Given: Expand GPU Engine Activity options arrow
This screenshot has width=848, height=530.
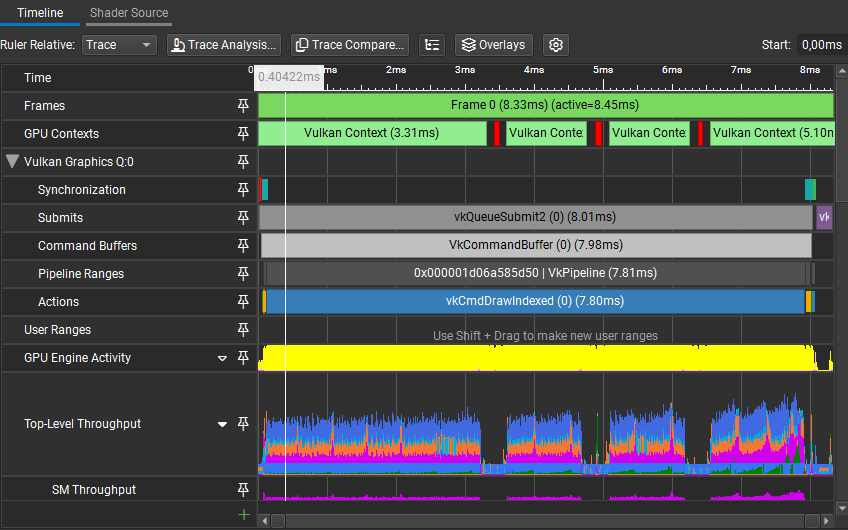Looking at the screenshot, I should click(x=223, y=358).
